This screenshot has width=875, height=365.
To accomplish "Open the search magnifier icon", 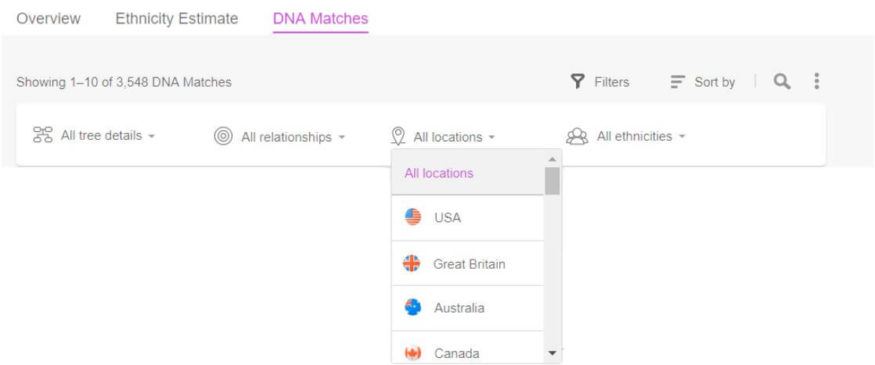I will (782, 81).
